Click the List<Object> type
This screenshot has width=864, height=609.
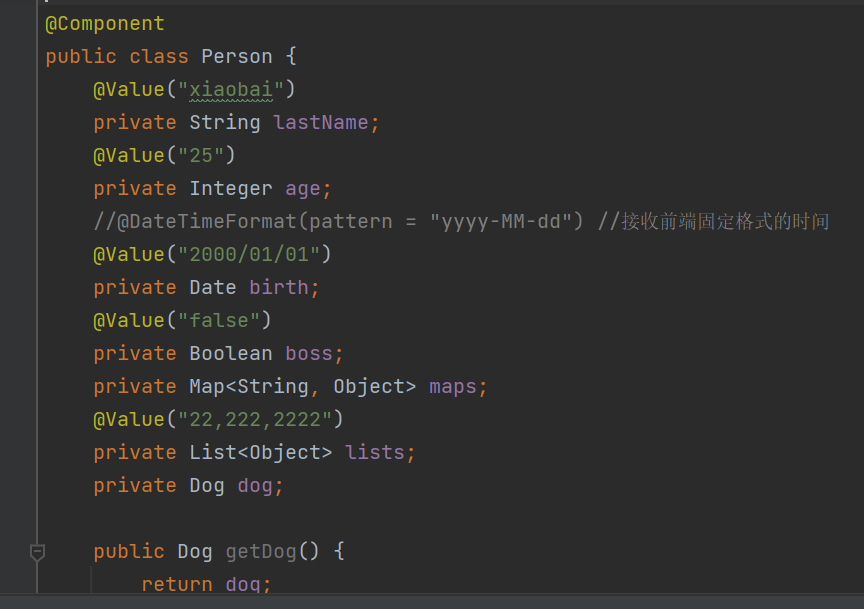[x=261, y=452]
